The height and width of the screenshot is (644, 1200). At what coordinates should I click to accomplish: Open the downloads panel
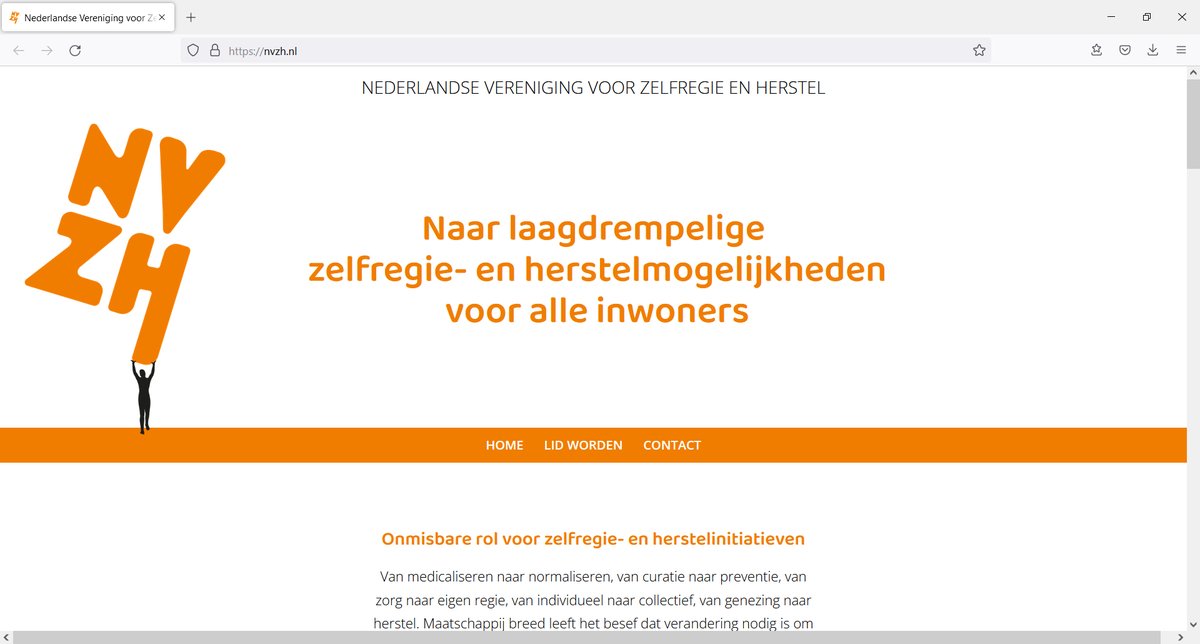pyautogui.click(x=1152, y=49)
